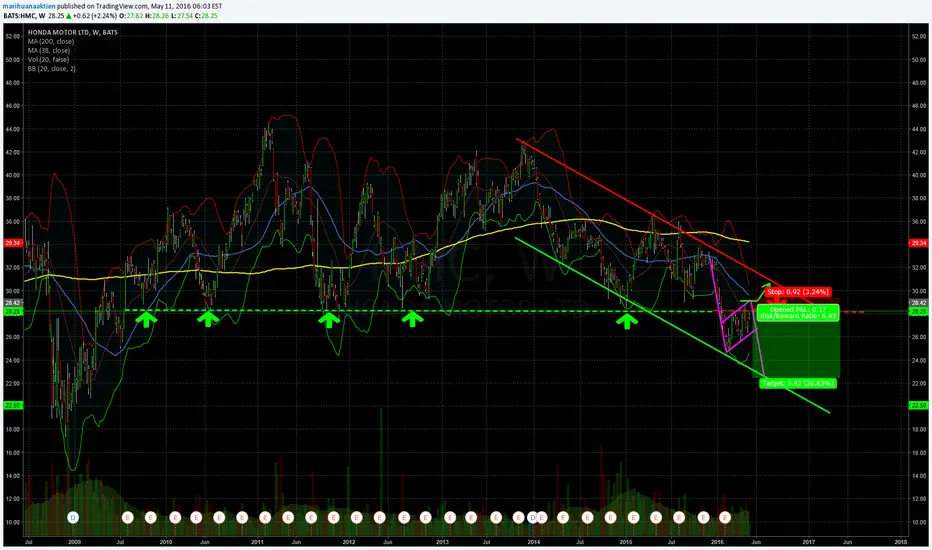Click the 2018 label on the time axis

point(901,542)
